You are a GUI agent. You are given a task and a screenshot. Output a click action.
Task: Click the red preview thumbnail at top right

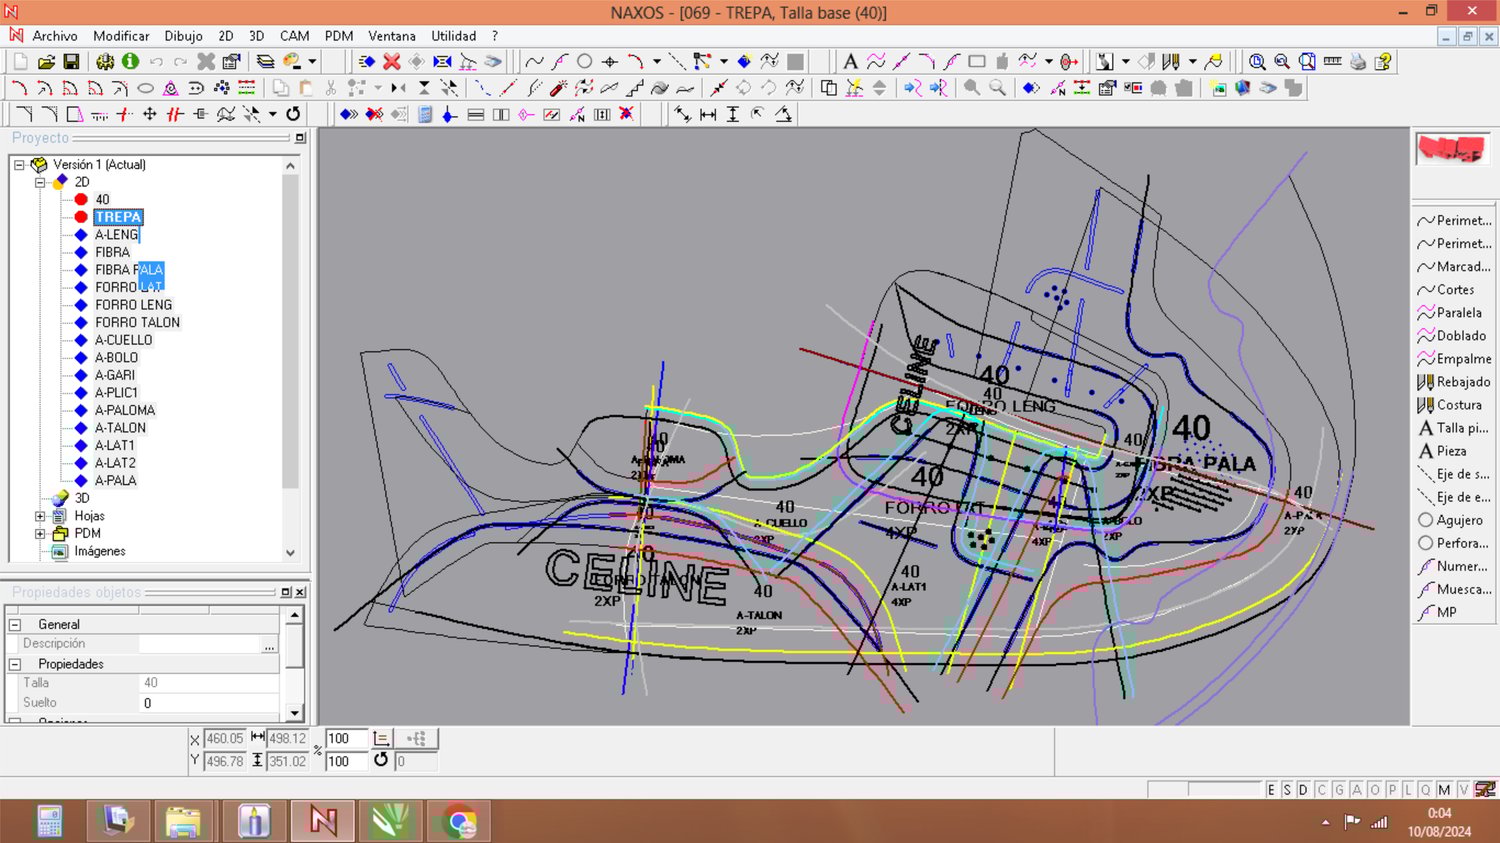click(x=1452, y=149)
